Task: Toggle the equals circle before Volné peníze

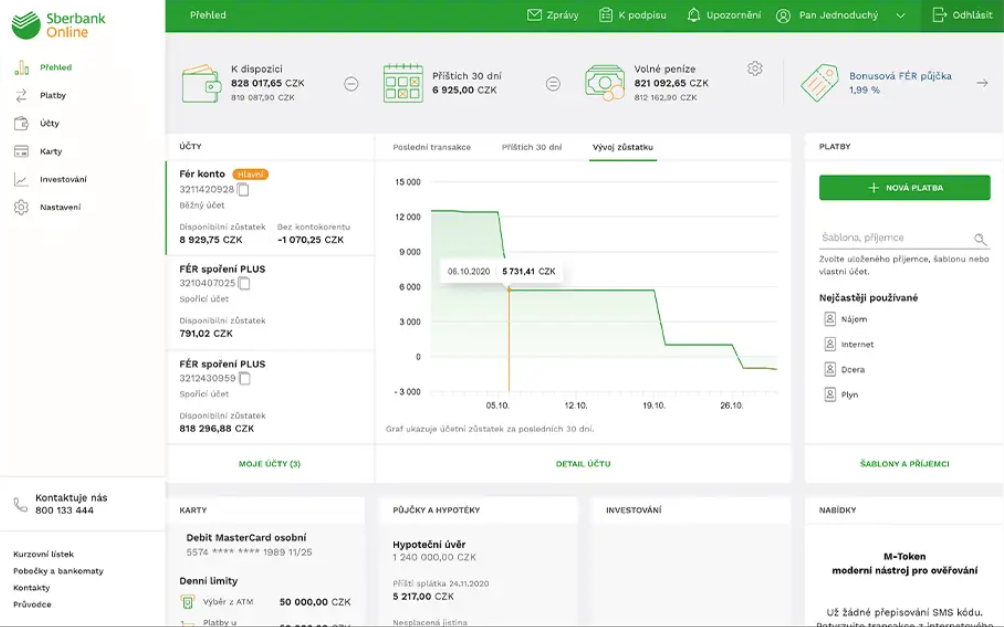Action: (553, 84)
